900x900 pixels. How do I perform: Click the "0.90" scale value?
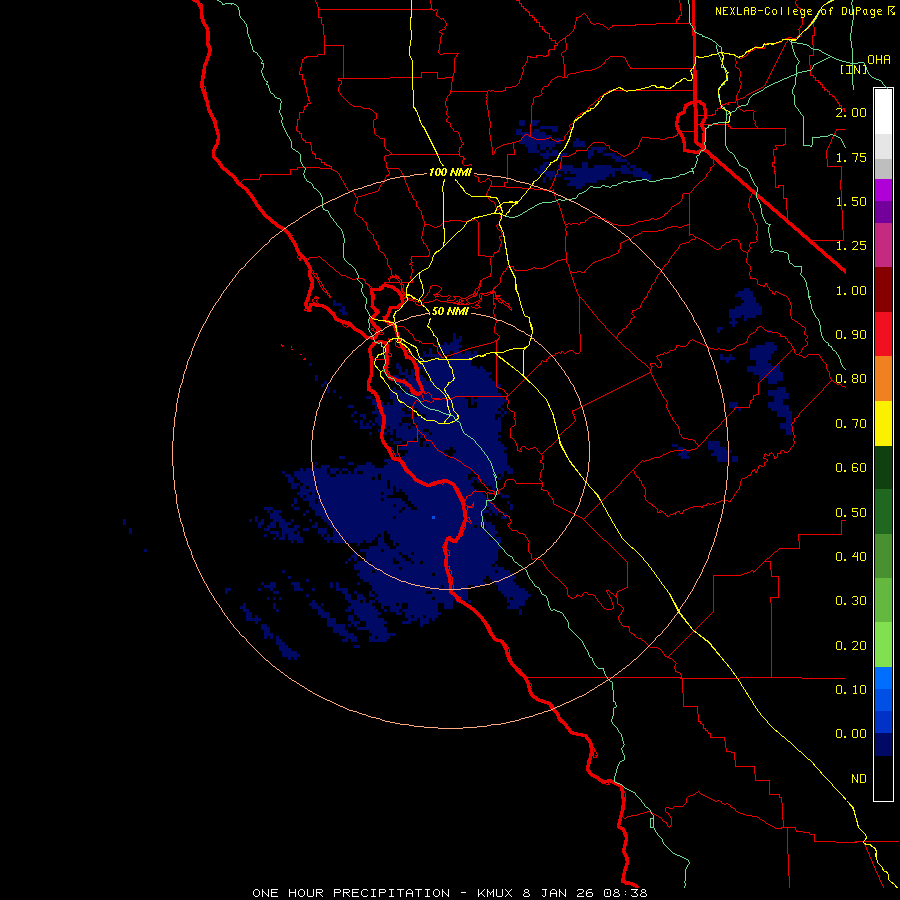[851, 335]
